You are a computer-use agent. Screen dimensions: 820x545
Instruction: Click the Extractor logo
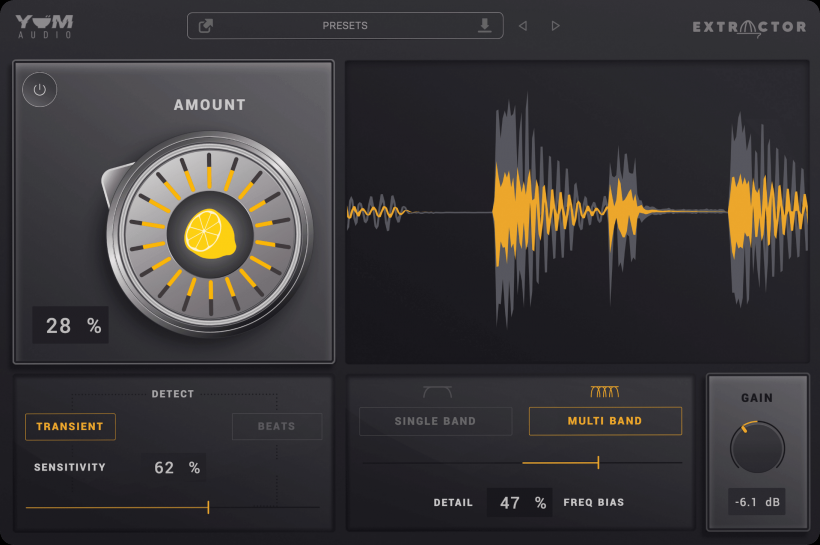(749, 27)
